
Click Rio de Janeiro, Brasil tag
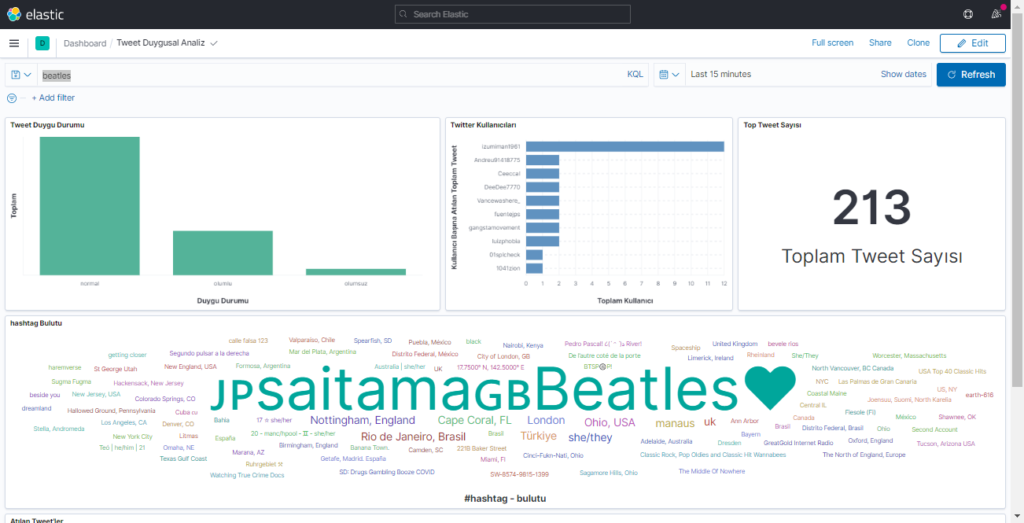point(413,436)
